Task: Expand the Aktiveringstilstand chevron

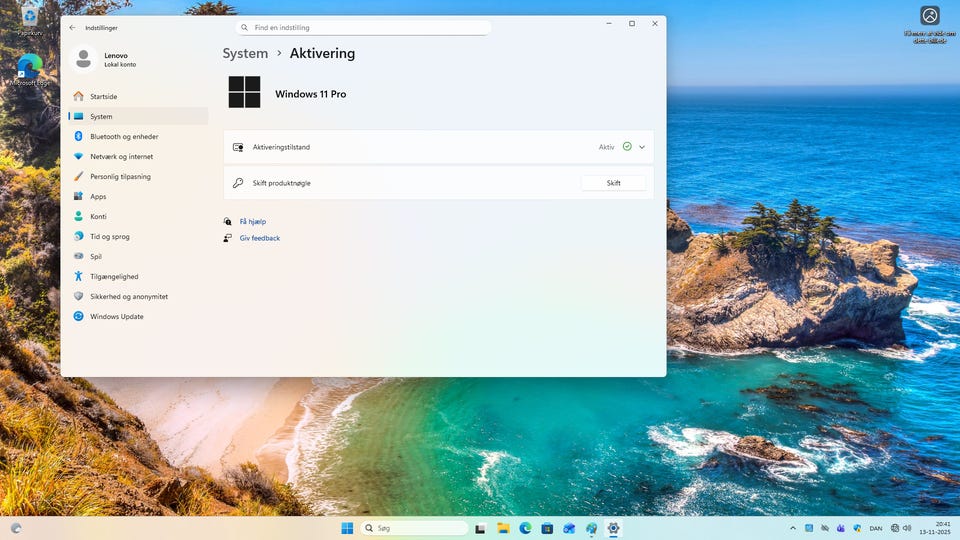Action: 642,147
